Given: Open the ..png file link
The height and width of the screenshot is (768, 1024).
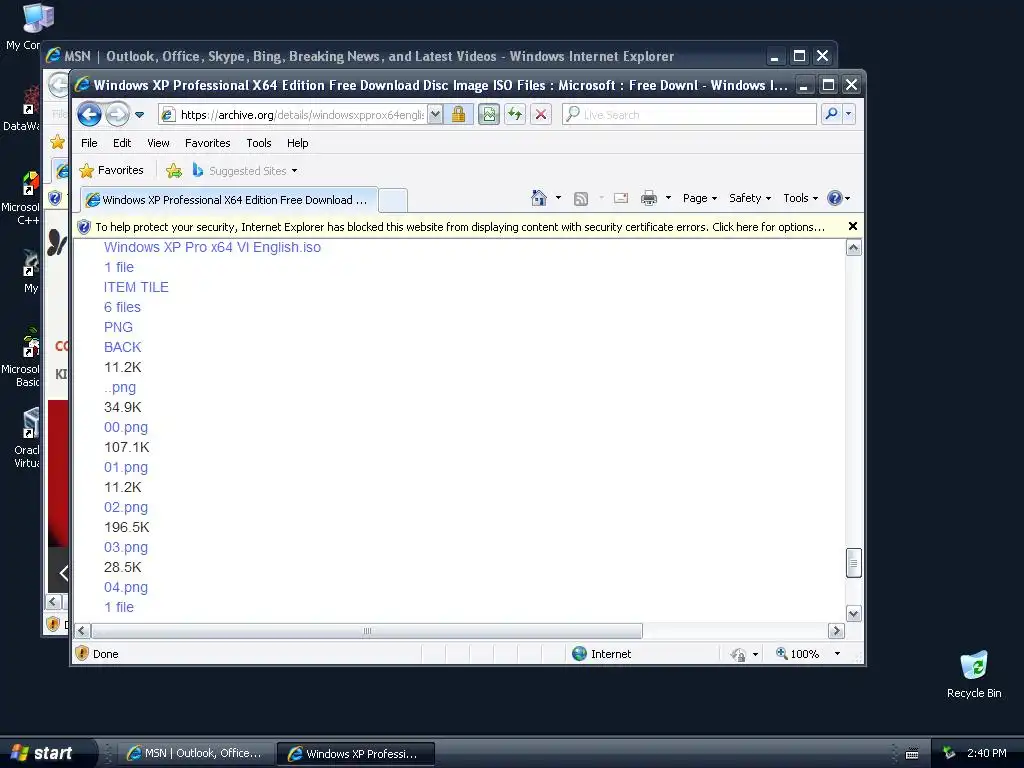Looking at the screenshot, I should (x=120, y=387).
